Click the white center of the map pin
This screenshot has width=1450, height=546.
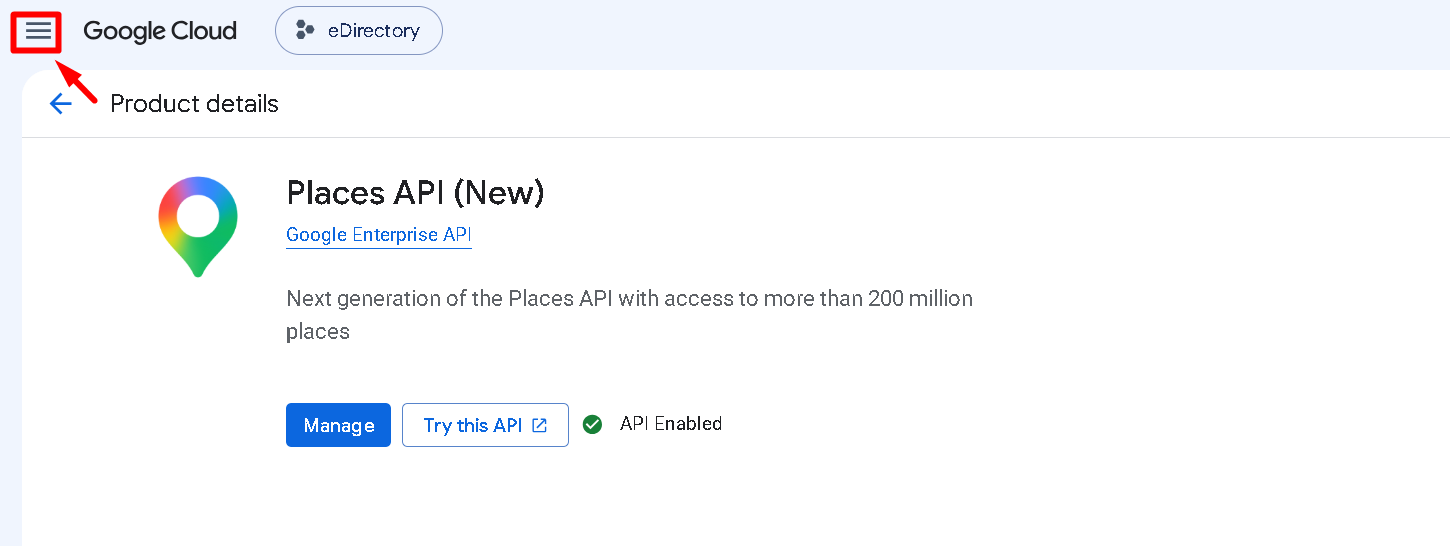click(198, 215)
